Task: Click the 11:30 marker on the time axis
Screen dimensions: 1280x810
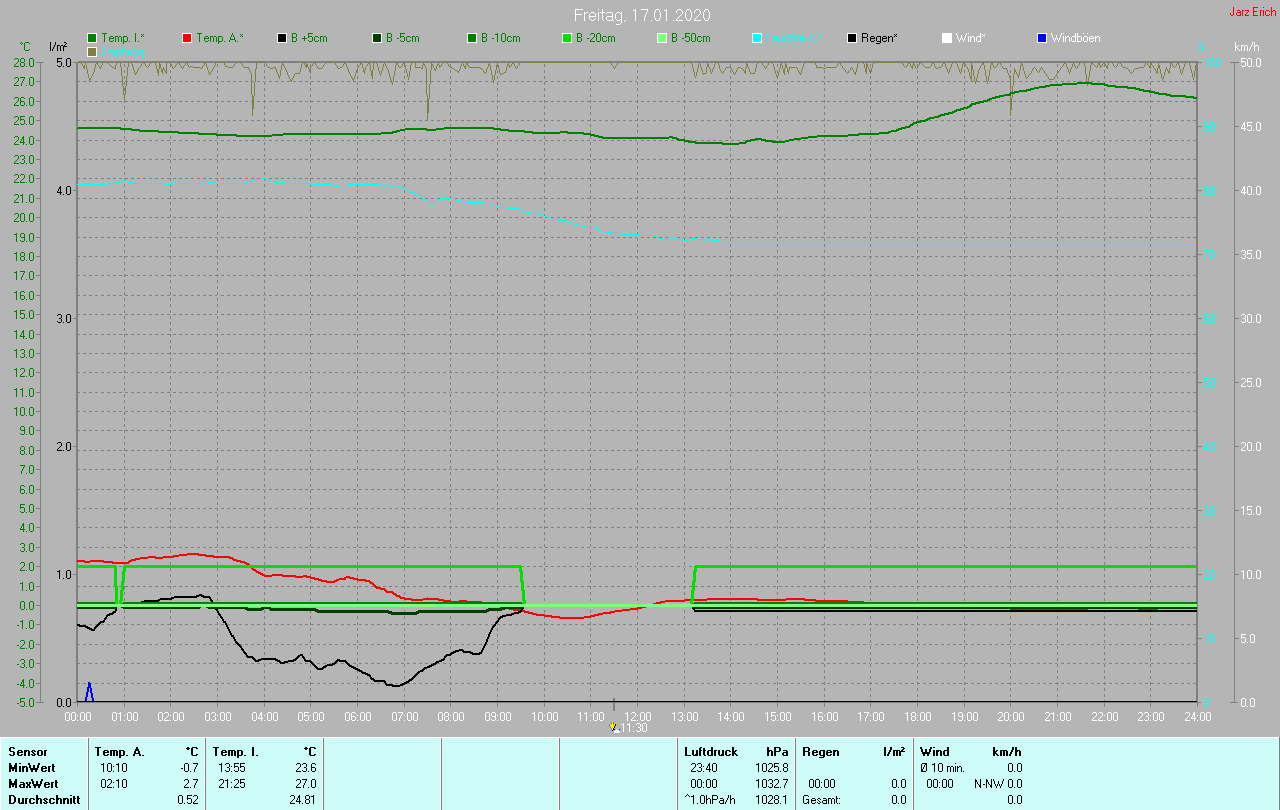Action: pos(614,727)
